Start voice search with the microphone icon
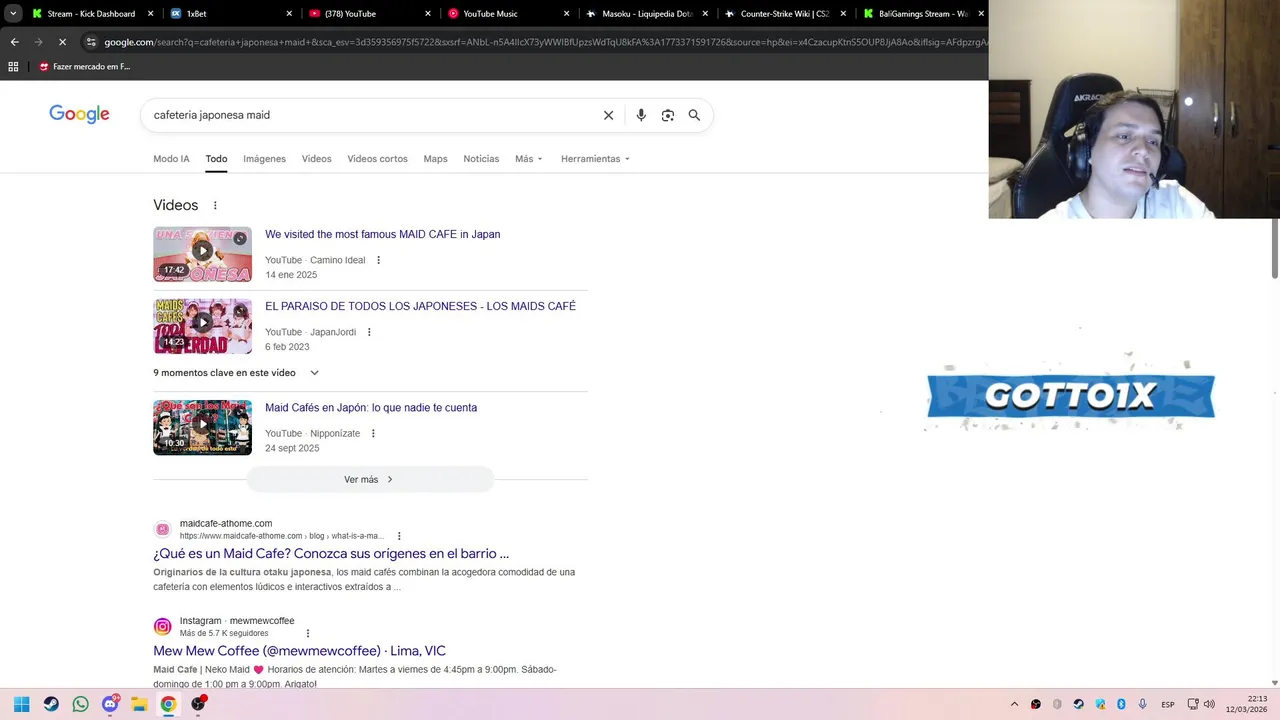 pos(641,115)
